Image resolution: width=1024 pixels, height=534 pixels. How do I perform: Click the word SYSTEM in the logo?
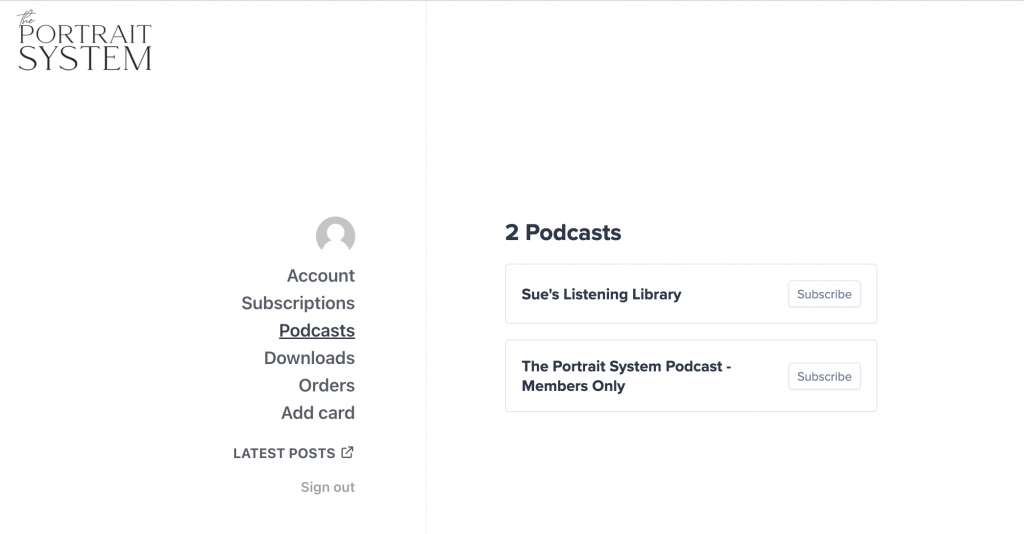click(x=85, y=59)
